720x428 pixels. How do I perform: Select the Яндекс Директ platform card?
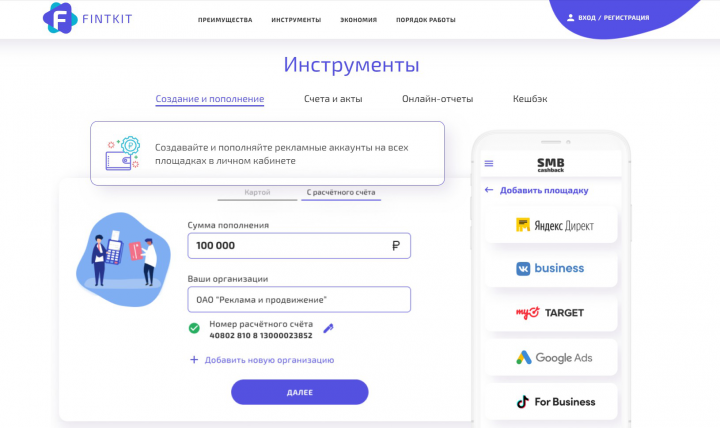551,225
